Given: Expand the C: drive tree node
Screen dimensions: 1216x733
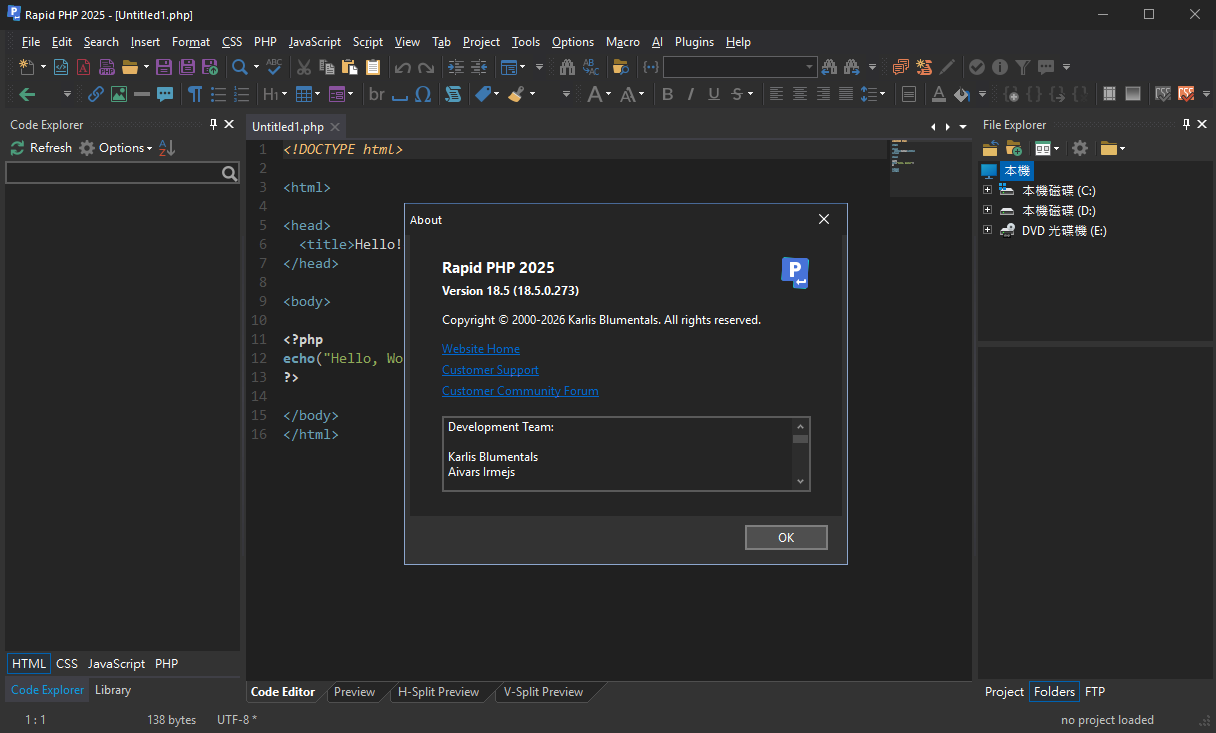Looking at the screenshot, I should (x=988, y=190).
